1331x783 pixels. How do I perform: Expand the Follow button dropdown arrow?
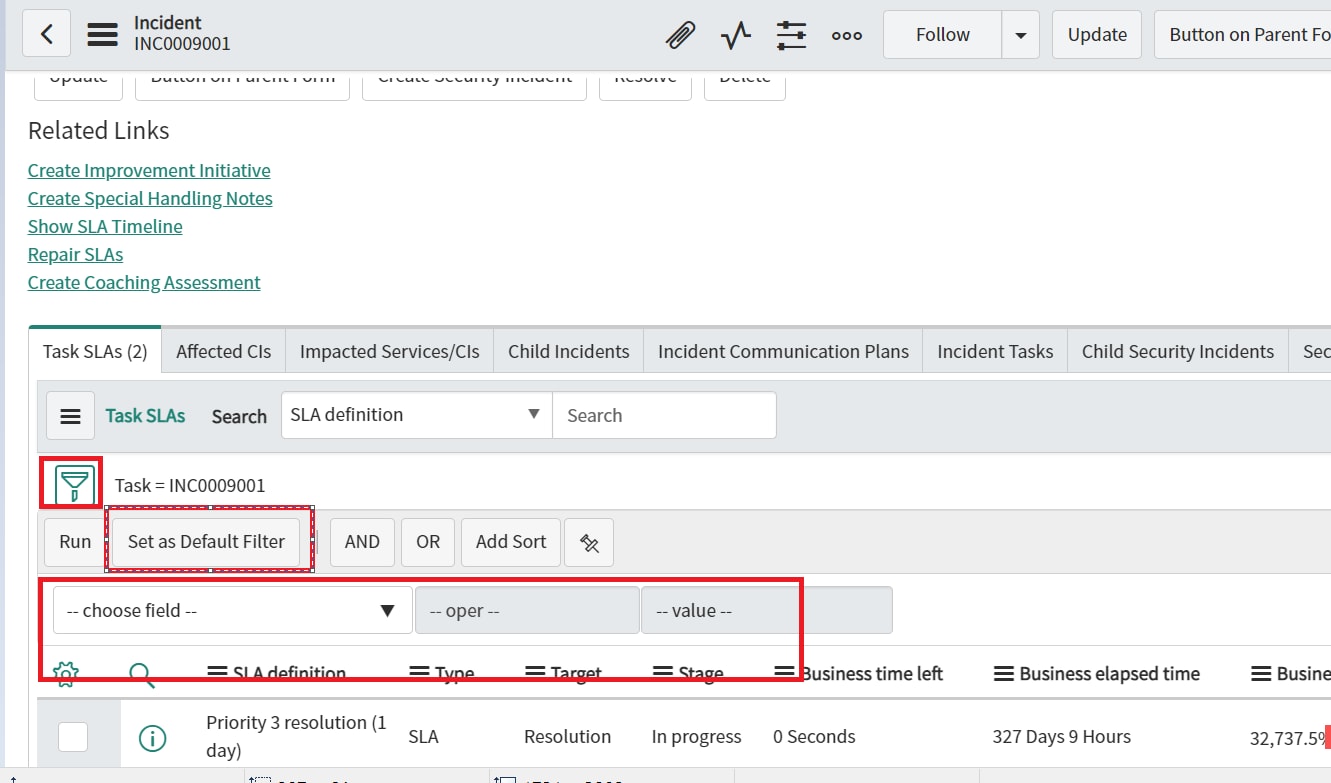1020,33
